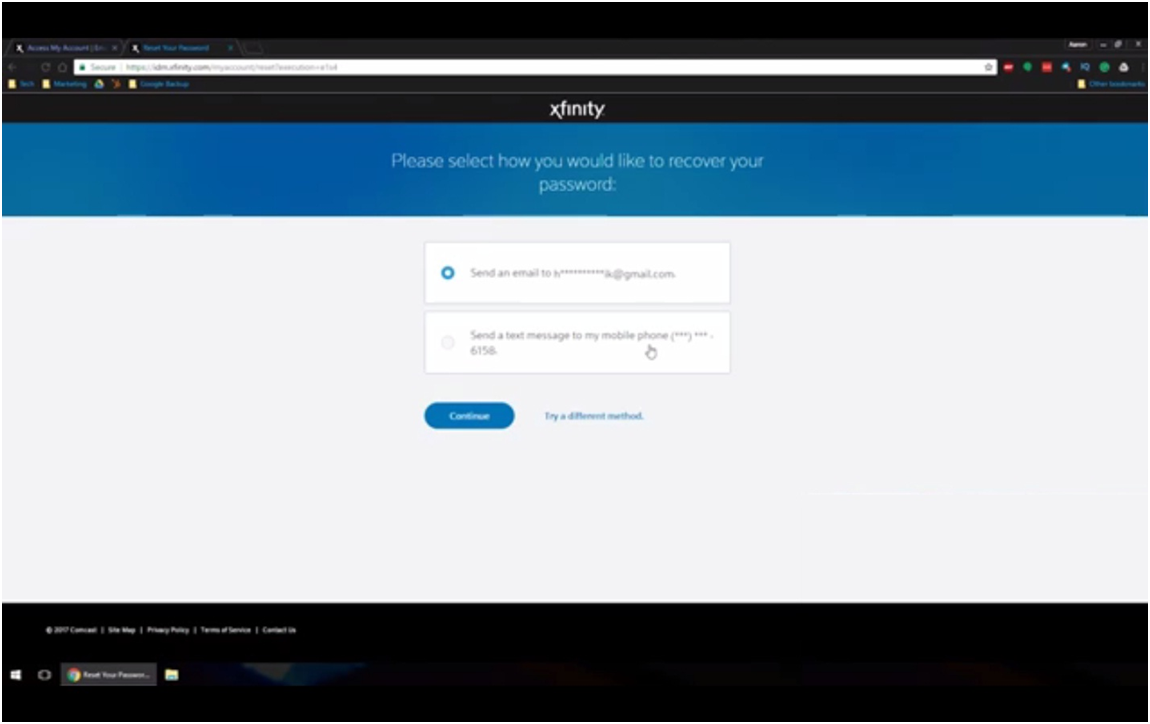This screenshot has width=1150, height=724.
Task: Open the Aaron profile button
Action: pyautogui.click(x=1077, y=45)
